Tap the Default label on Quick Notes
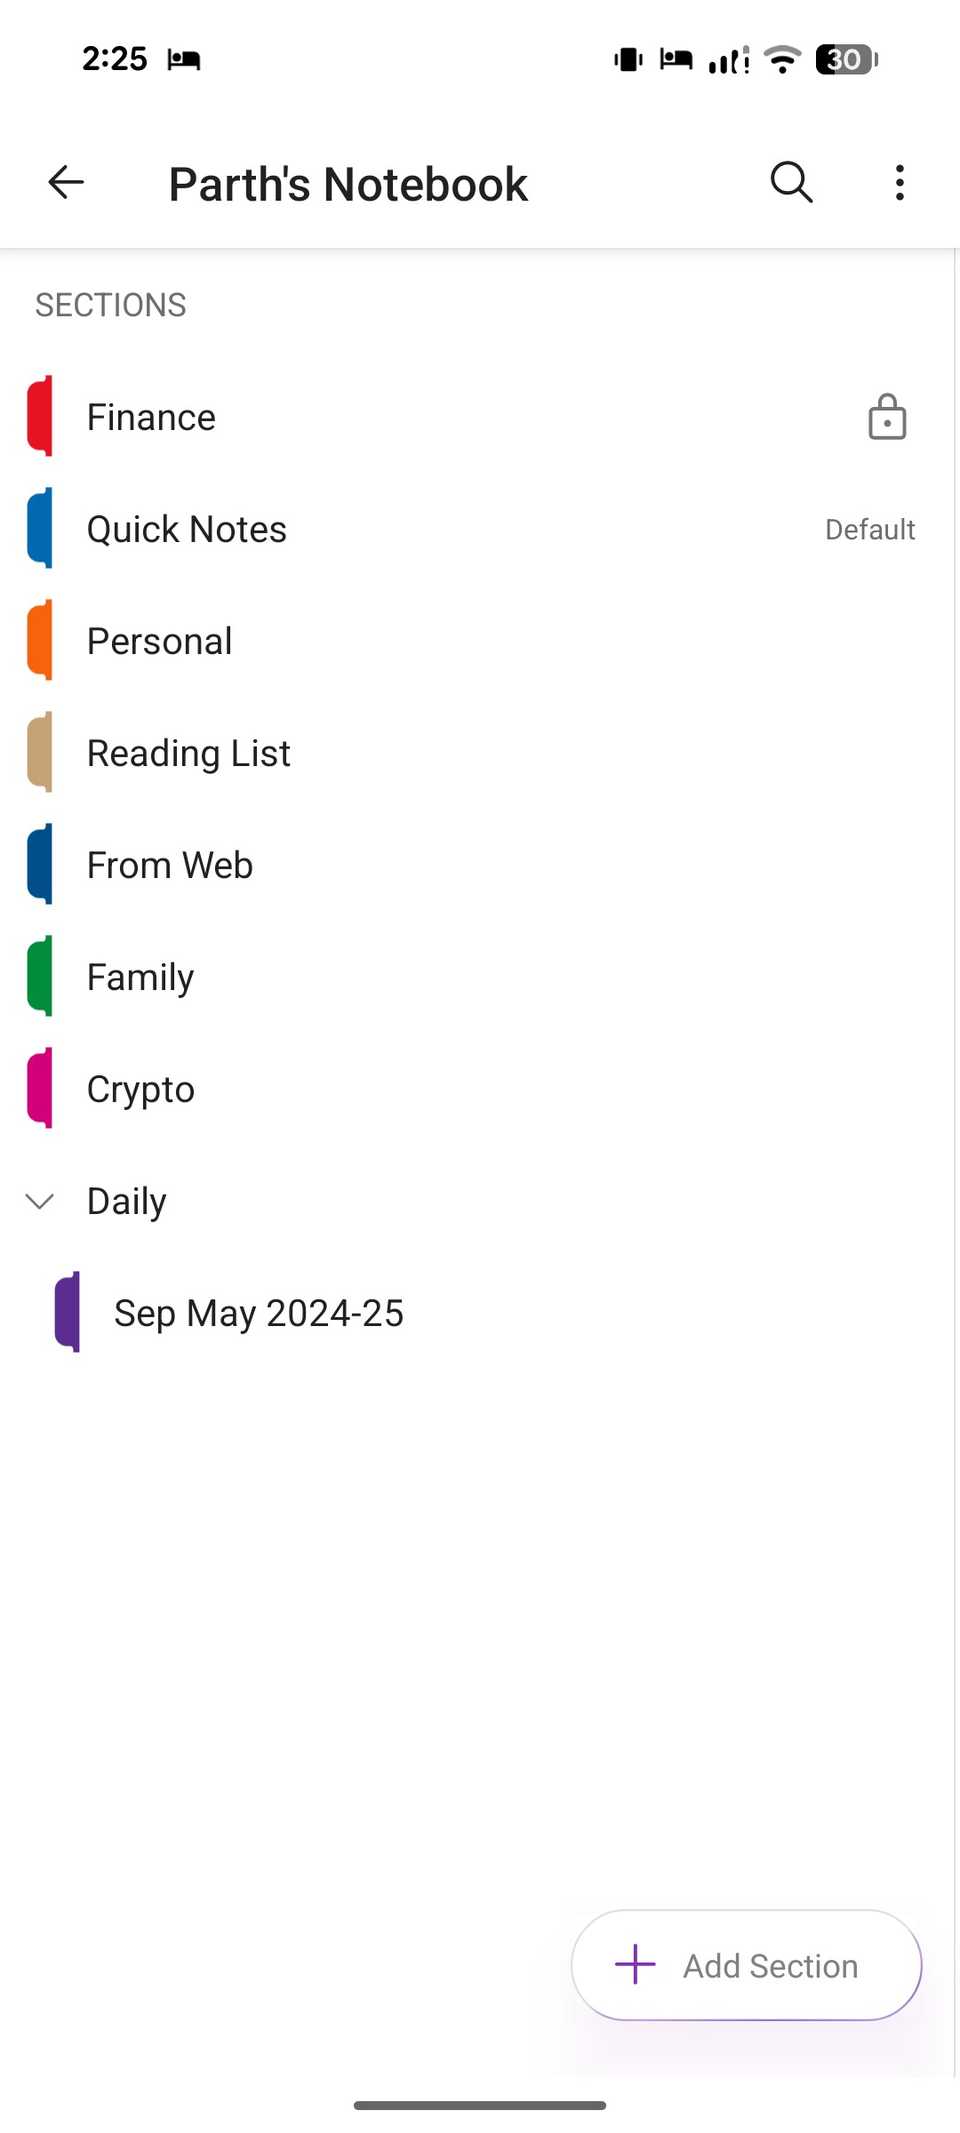The image size is (960, 2133). point(870,530)
